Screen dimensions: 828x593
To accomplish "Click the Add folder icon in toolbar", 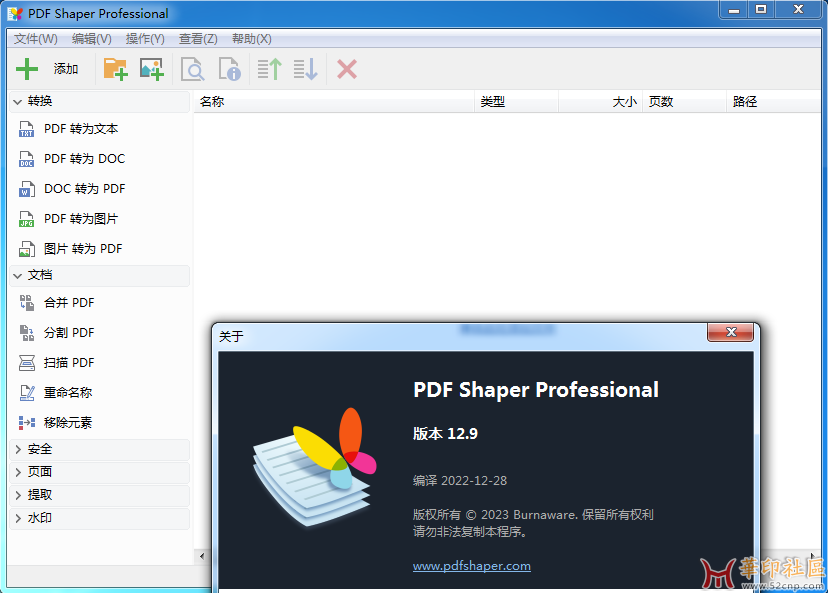I will click(116, 69).
